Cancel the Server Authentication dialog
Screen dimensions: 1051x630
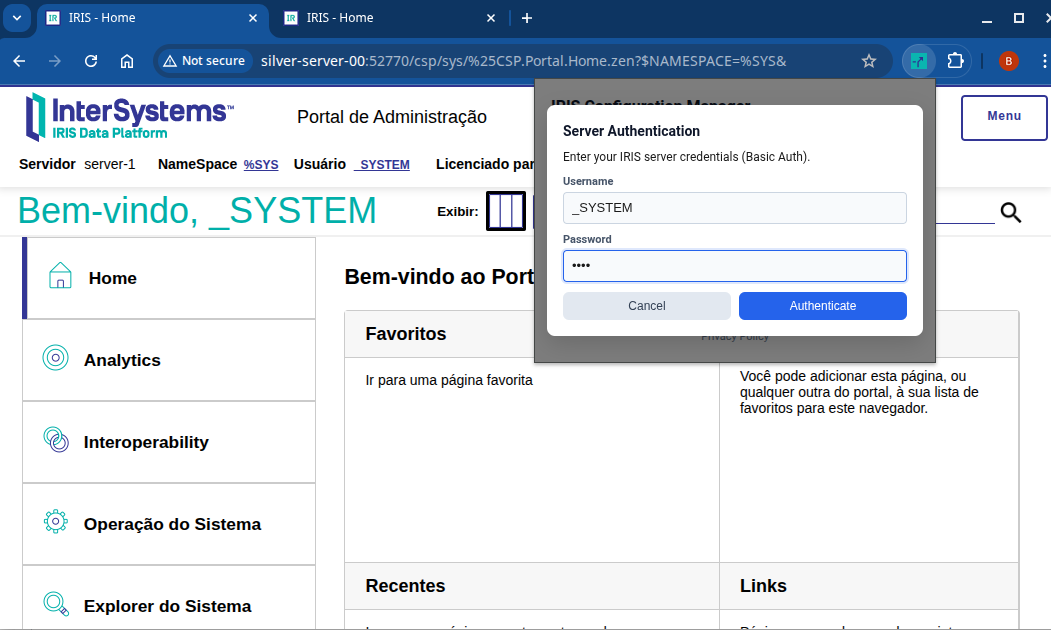tap(646, 306)
